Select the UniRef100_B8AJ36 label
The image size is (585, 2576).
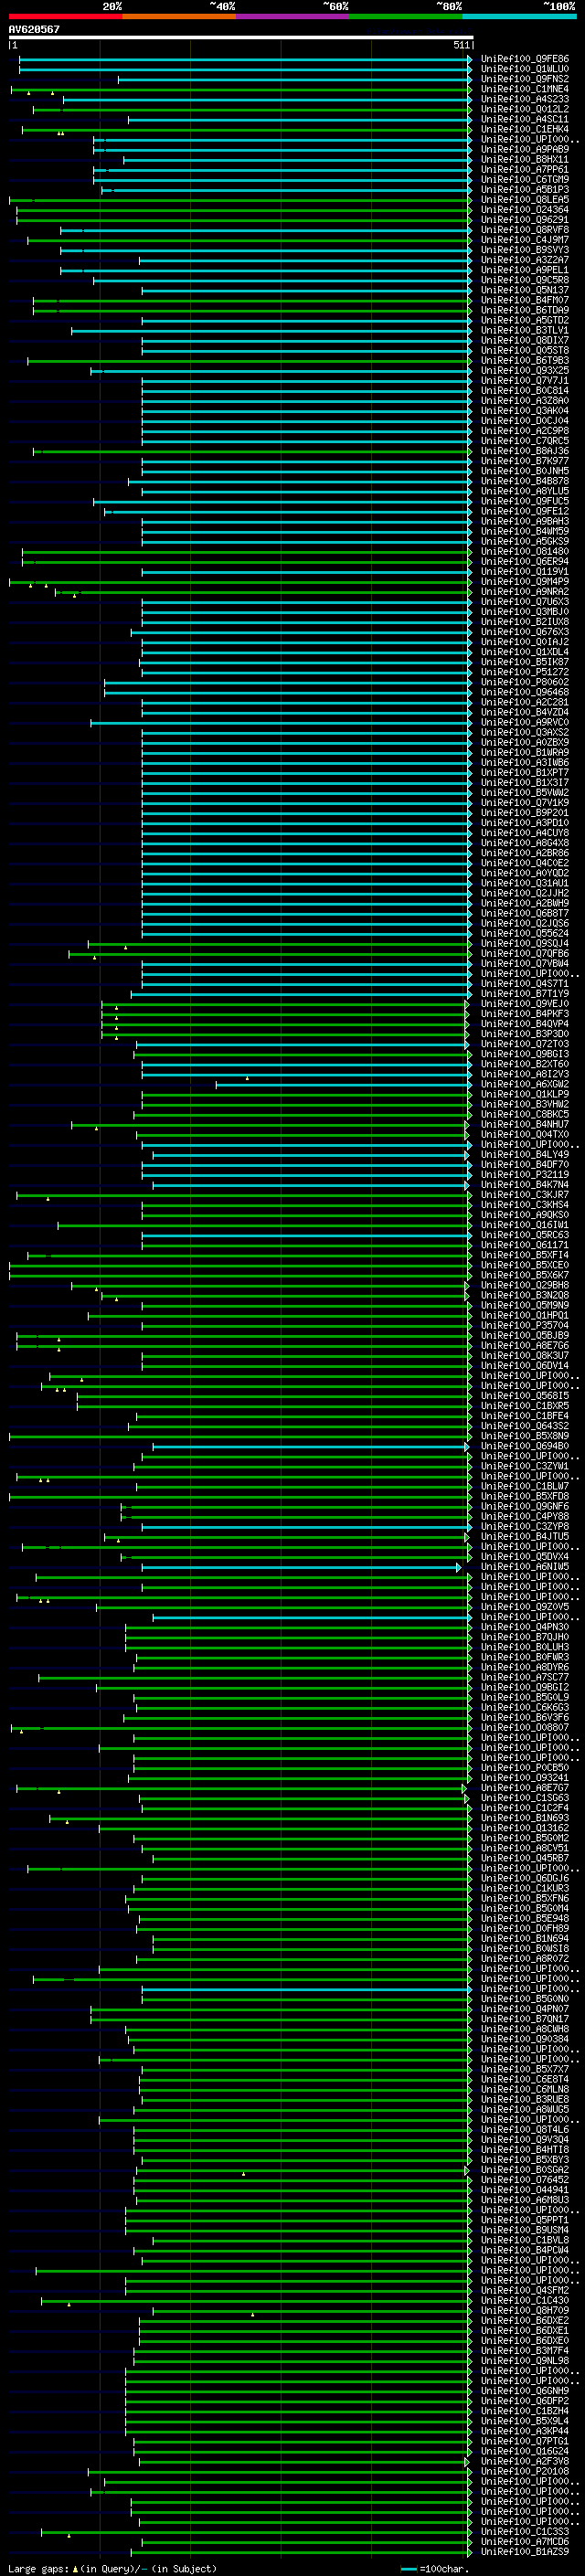(x=524, y=451)
